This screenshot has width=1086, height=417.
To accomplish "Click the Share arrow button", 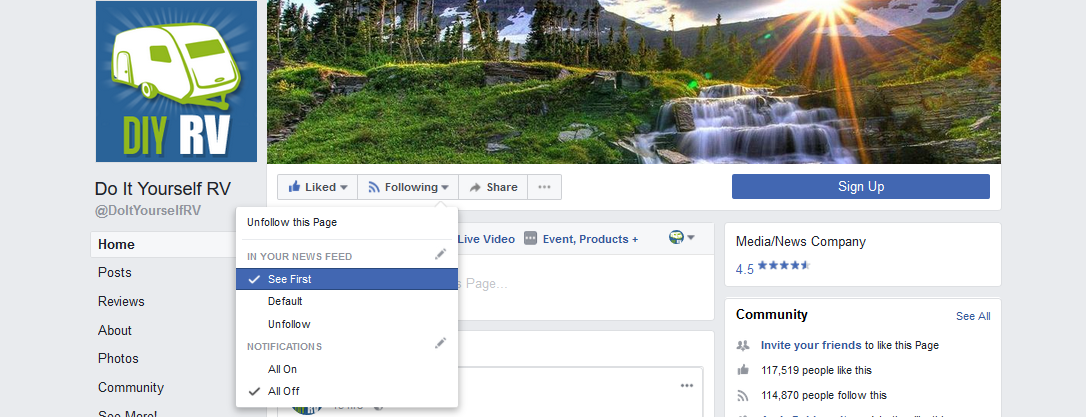I will click(x=493, y=187).
